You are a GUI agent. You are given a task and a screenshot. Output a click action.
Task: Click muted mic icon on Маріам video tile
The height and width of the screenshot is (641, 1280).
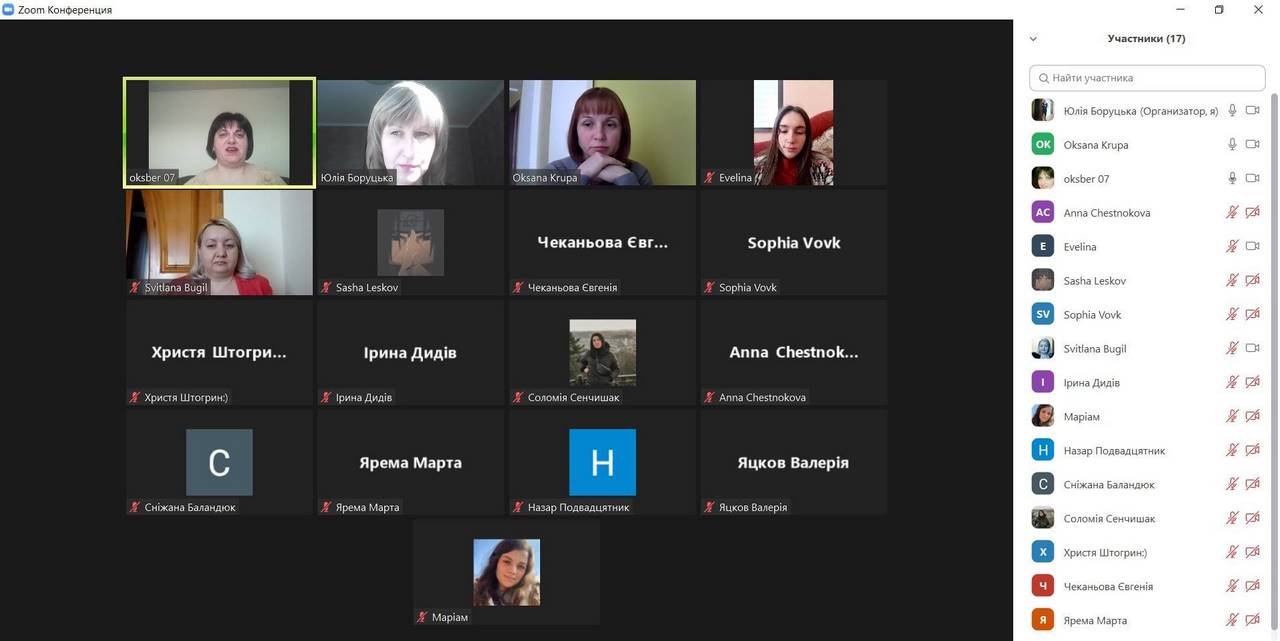tap(423, 617)
